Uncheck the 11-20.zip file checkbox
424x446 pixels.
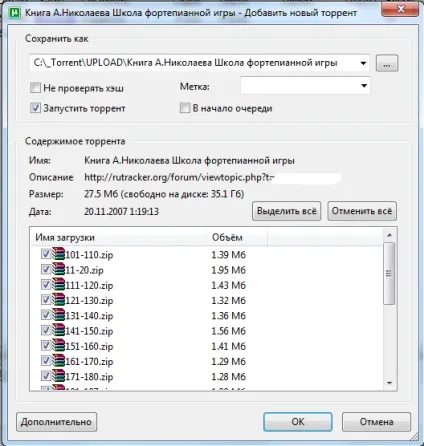[x=46, y=269]
